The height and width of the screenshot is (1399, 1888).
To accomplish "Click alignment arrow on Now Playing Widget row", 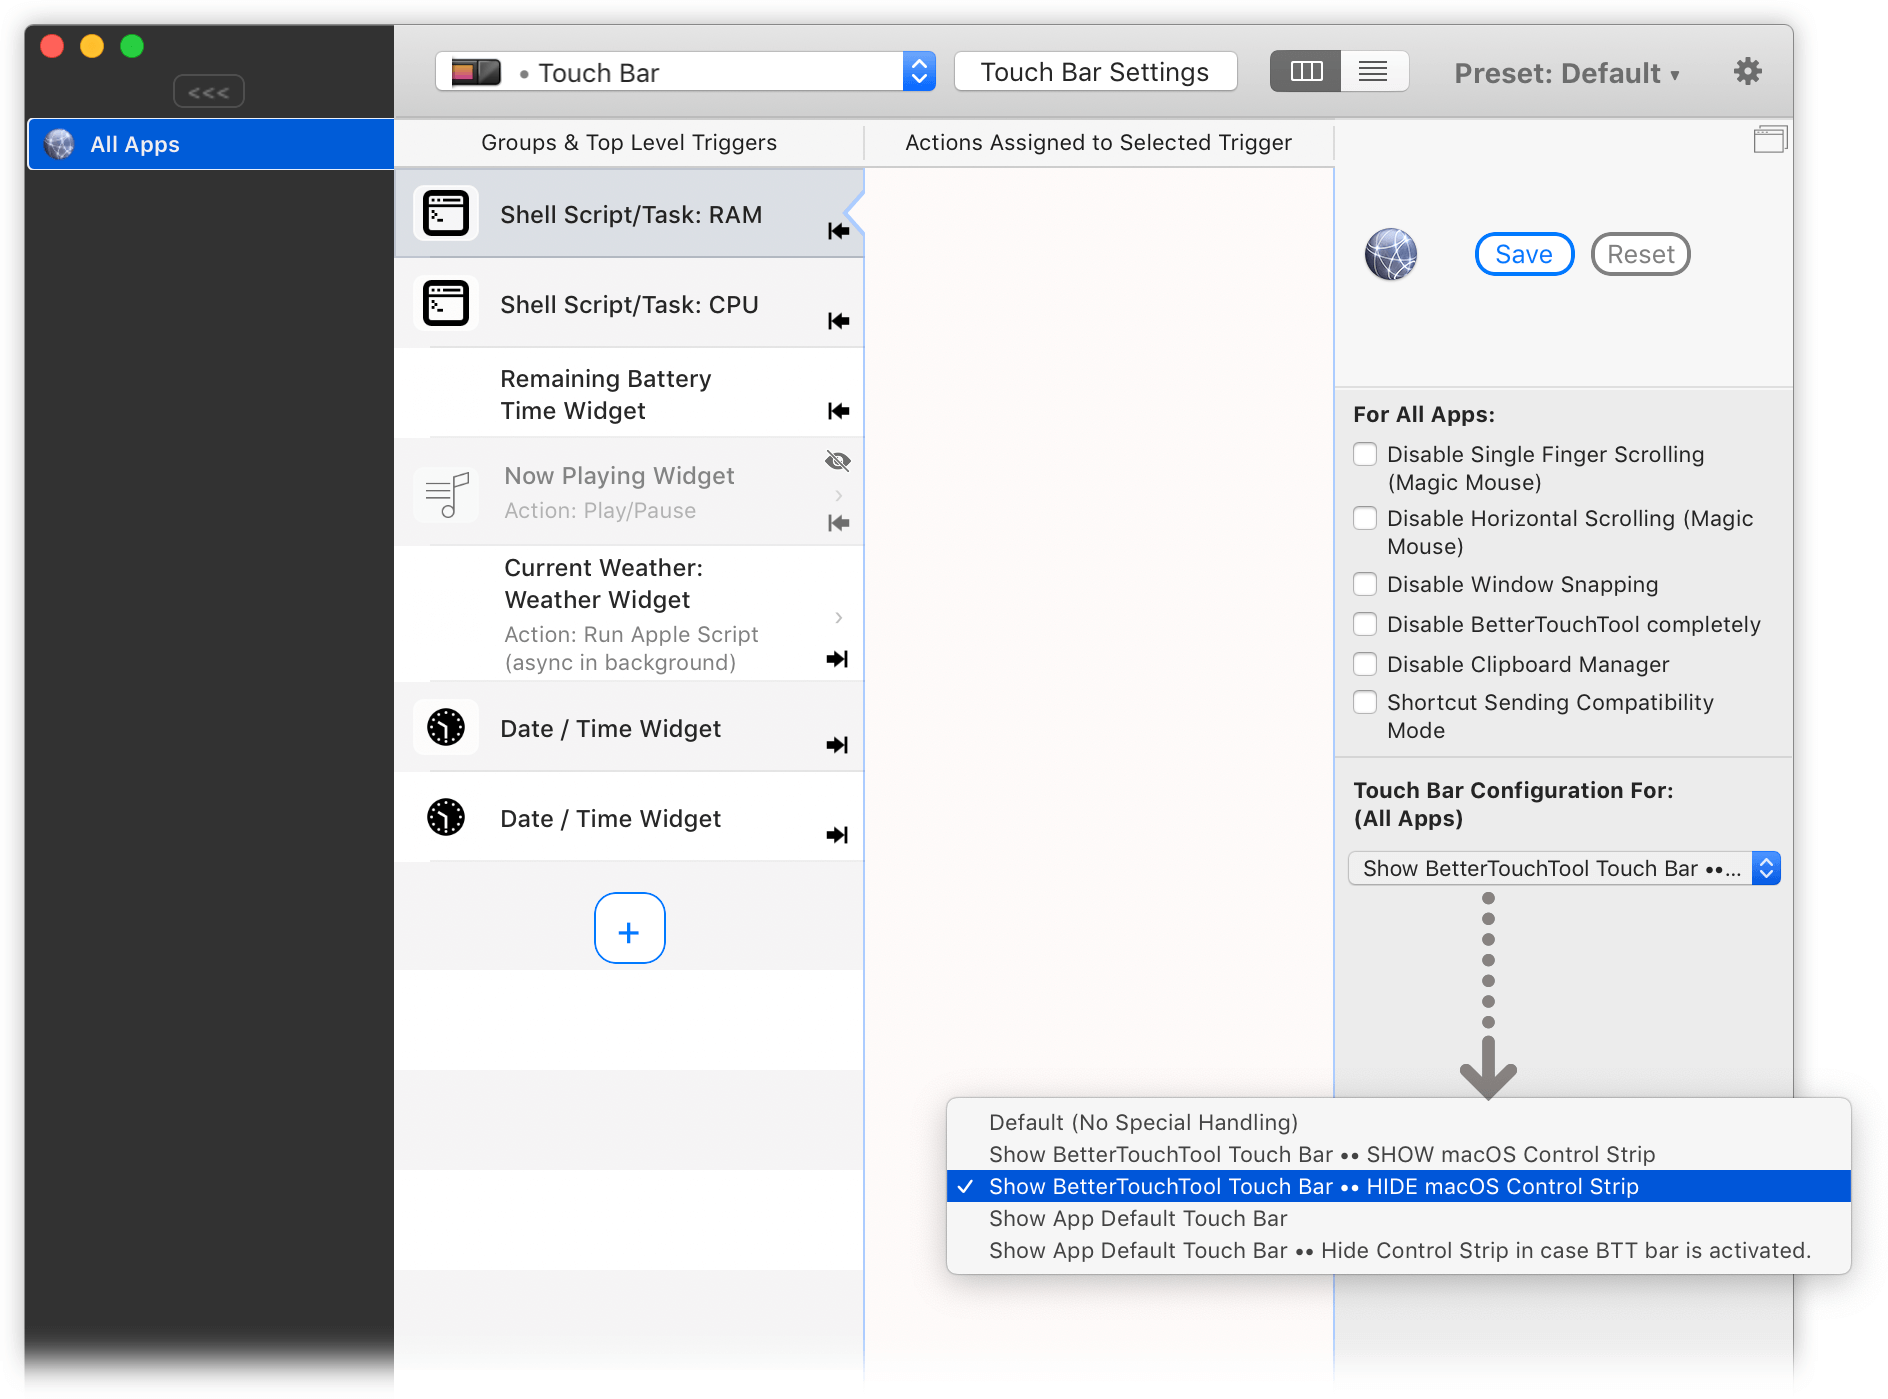I will click(838, 523).
